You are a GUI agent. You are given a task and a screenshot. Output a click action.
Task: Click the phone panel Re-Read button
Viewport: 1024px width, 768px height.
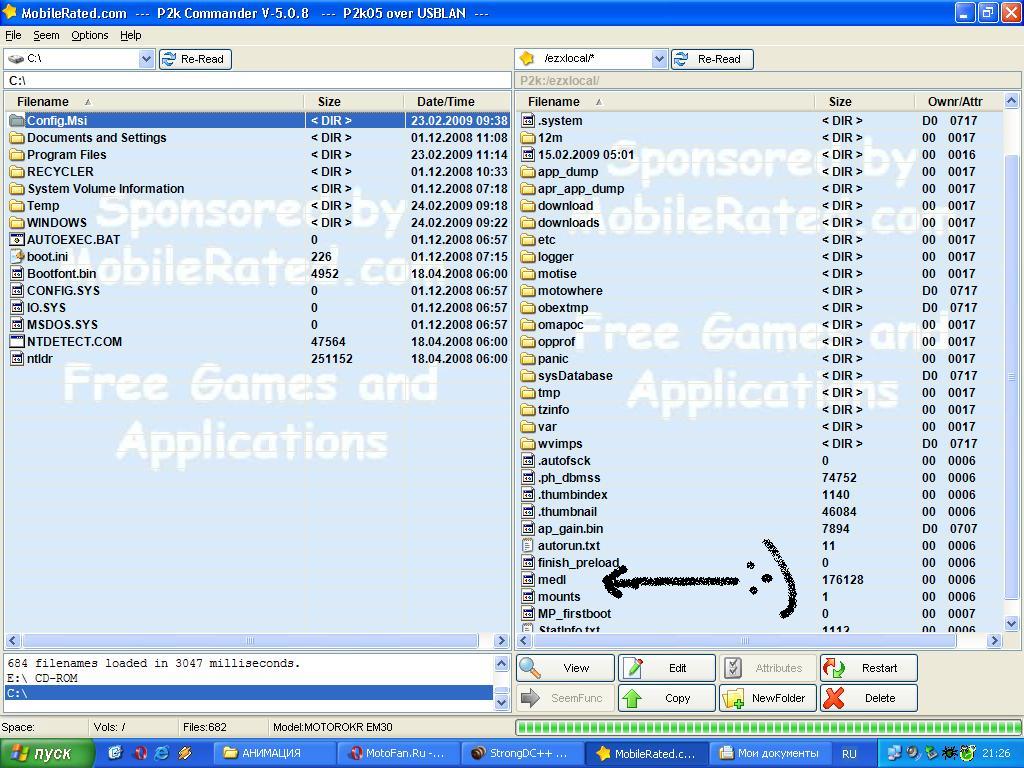tap(712, 59)
